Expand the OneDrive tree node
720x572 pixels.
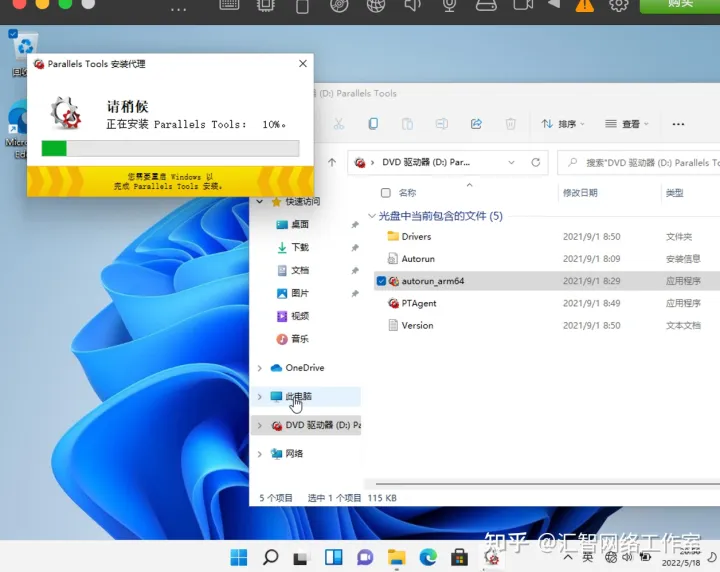[260, 368]
